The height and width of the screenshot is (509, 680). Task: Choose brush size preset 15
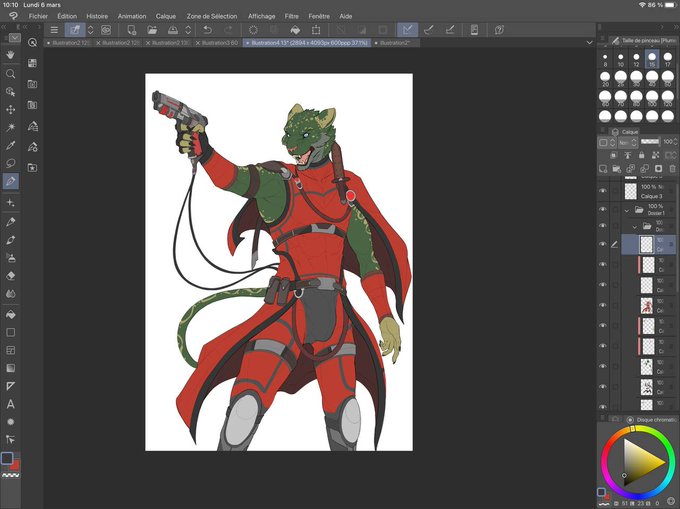click(653, 58)
